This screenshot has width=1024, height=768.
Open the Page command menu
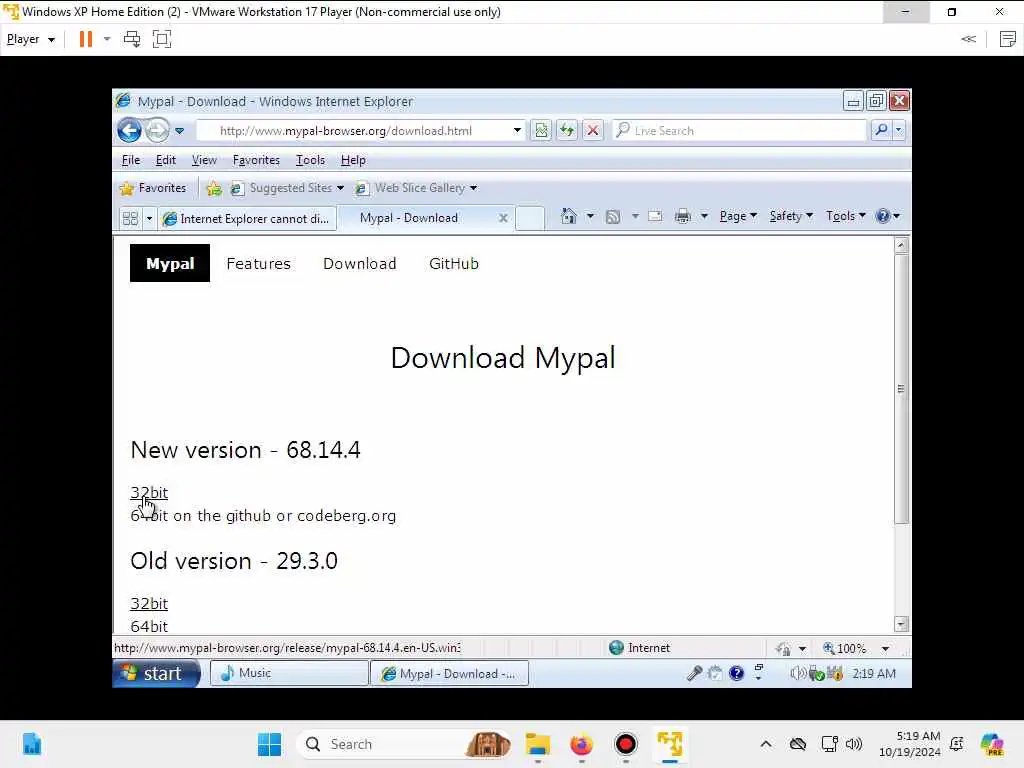[x=738, y=216]
